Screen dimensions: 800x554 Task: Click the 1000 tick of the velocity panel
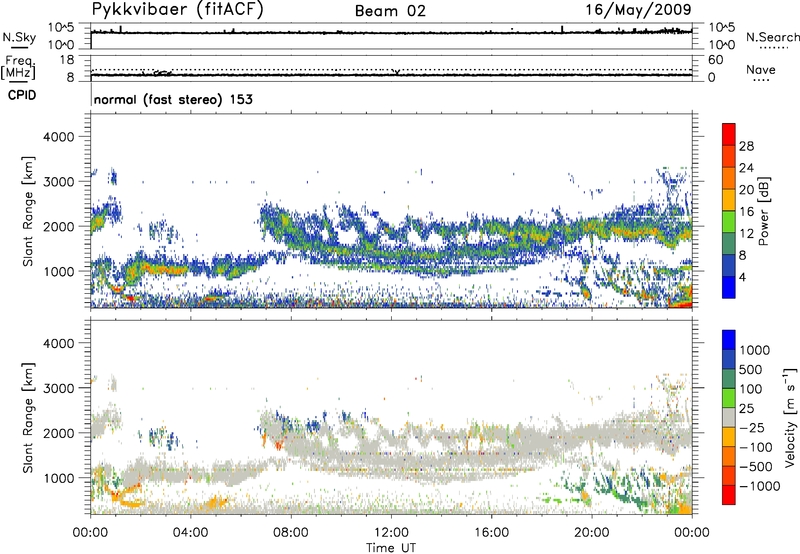pyautogui.click(x=58, y=478)
